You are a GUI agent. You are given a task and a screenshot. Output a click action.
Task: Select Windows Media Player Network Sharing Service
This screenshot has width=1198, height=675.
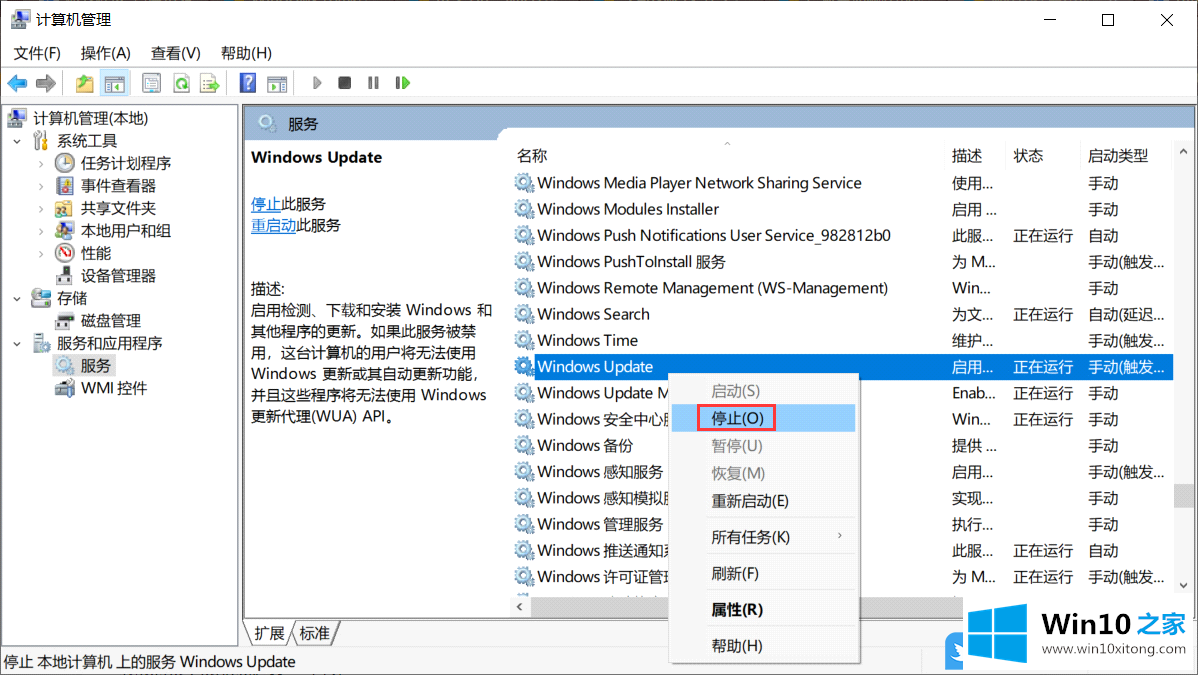point(699,183)
